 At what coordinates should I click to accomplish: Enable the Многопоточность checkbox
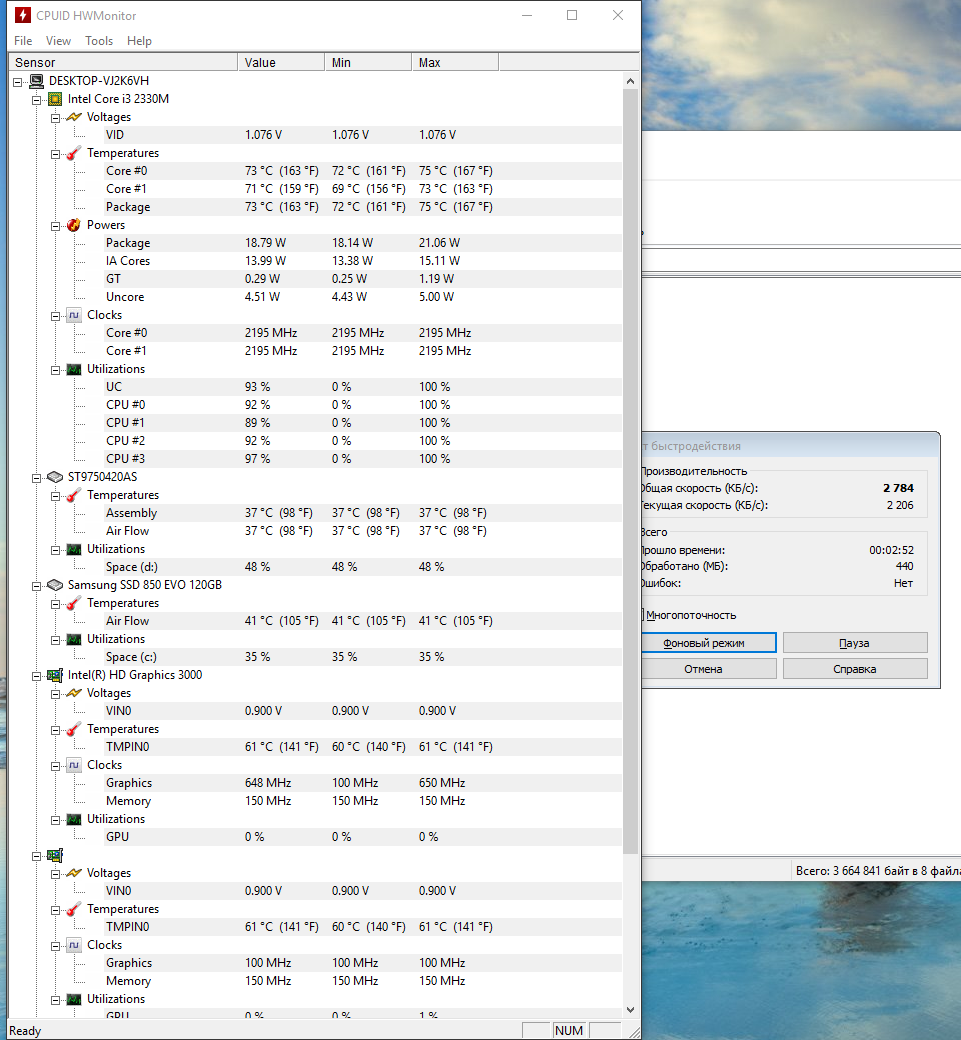point(643,615)
